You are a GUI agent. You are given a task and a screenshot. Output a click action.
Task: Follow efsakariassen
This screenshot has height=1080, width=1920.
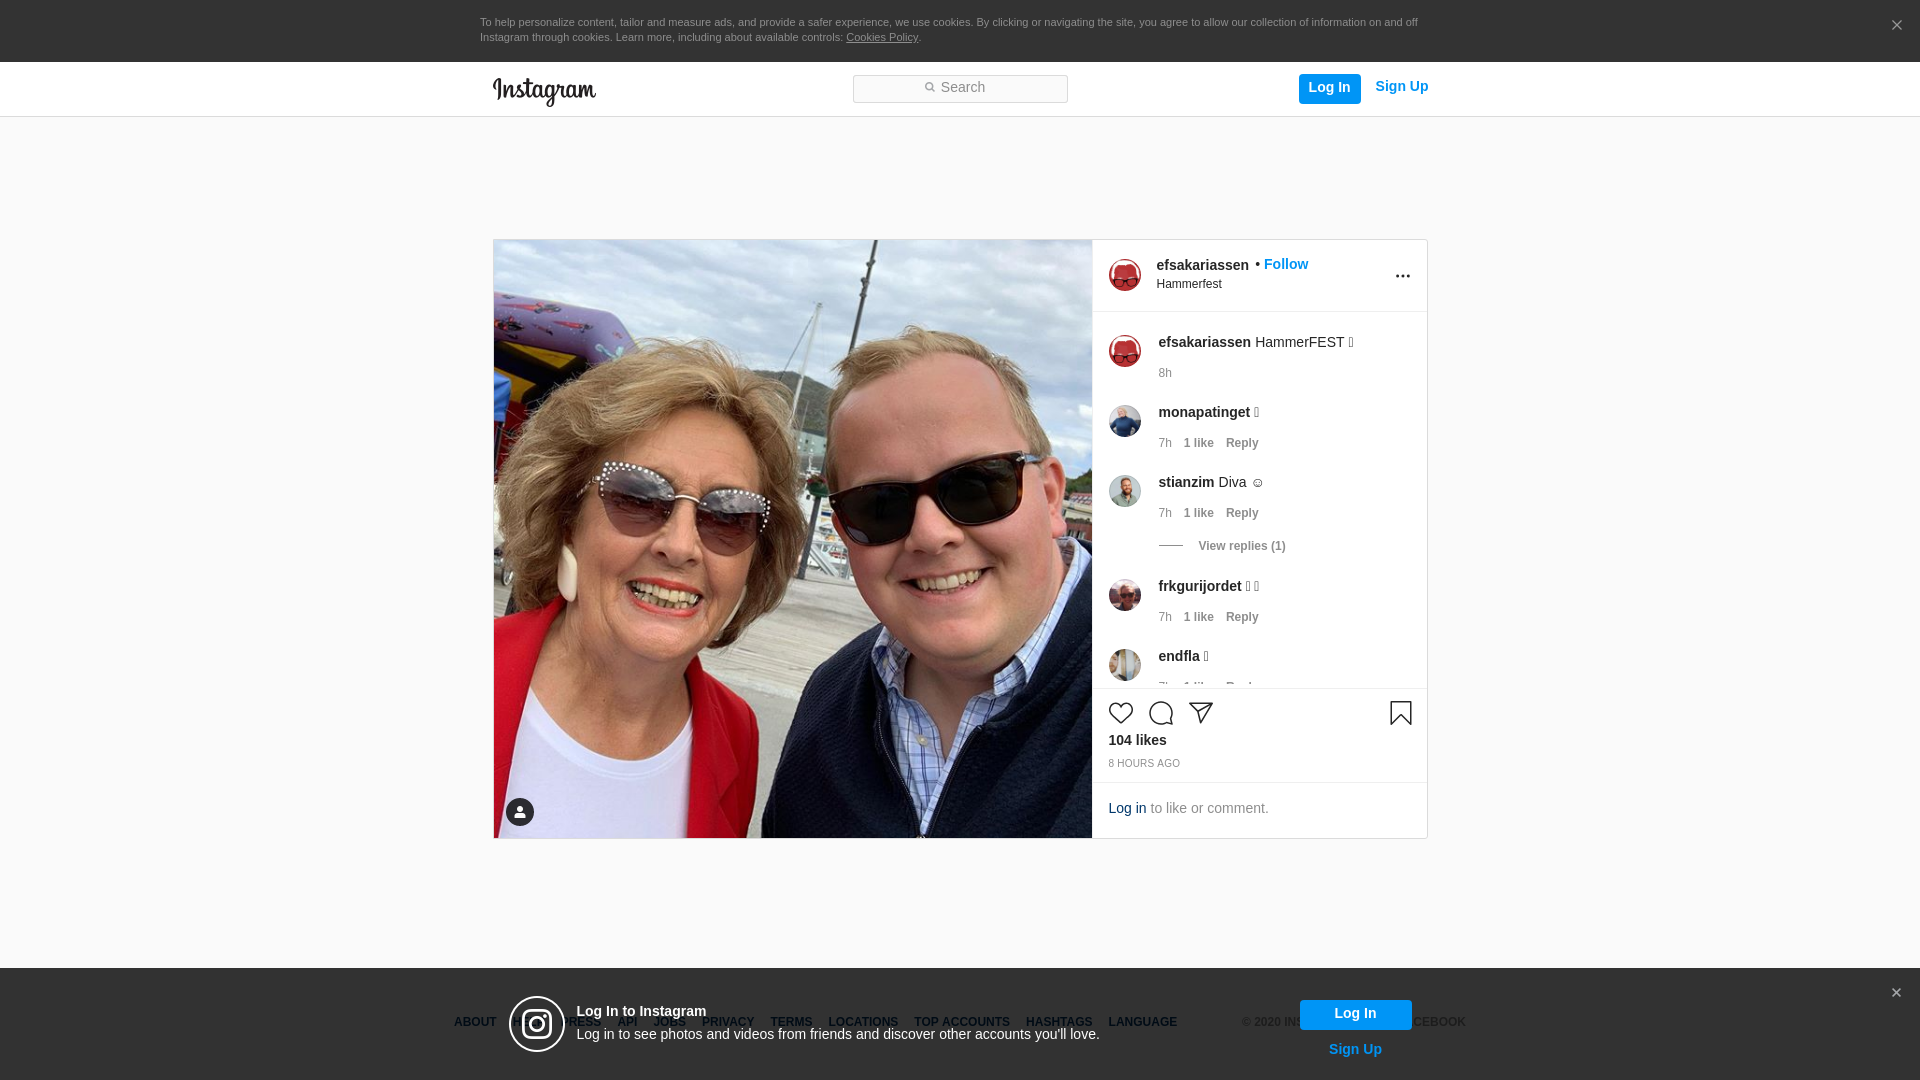[x=1285, y=264]
